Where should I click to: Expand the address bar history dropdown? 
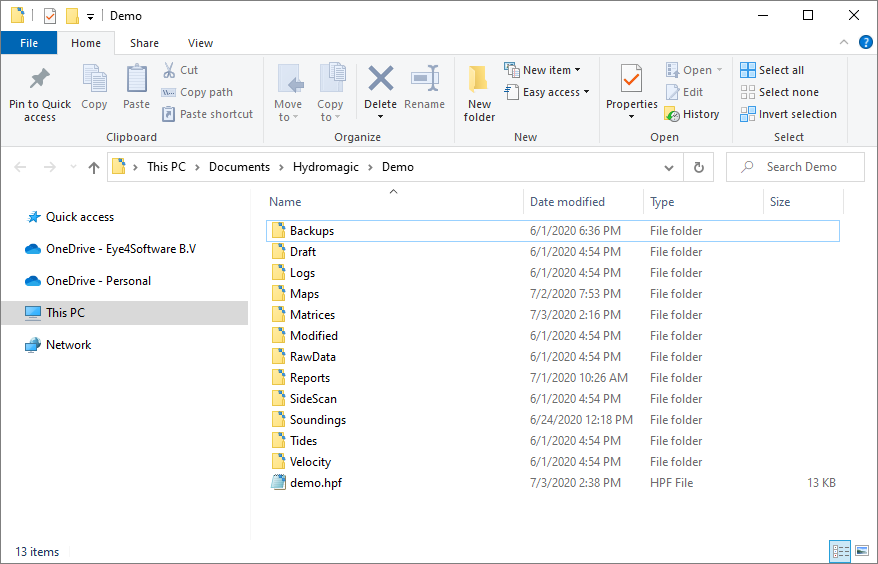tap(669, 167)
